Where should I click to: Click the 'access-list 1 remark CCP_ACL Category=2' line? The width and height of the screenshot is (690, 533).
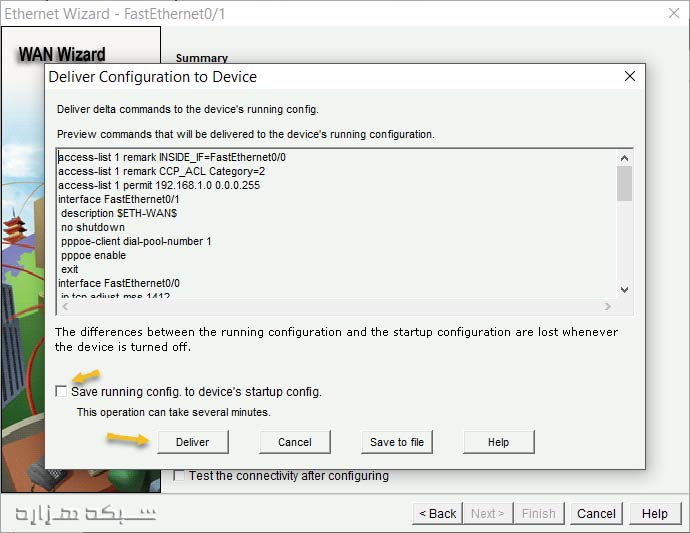[x=161, y=171]
